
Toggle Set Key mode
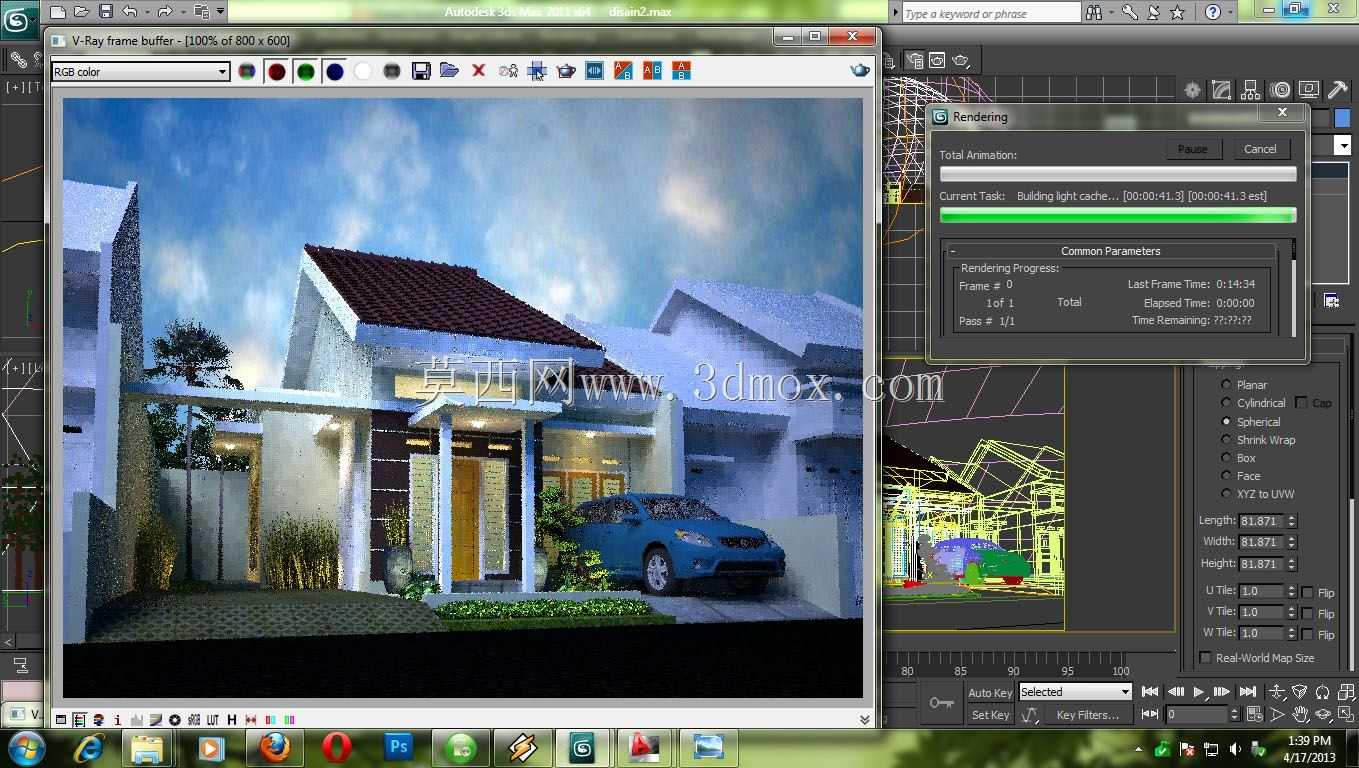tap(990, 715)
